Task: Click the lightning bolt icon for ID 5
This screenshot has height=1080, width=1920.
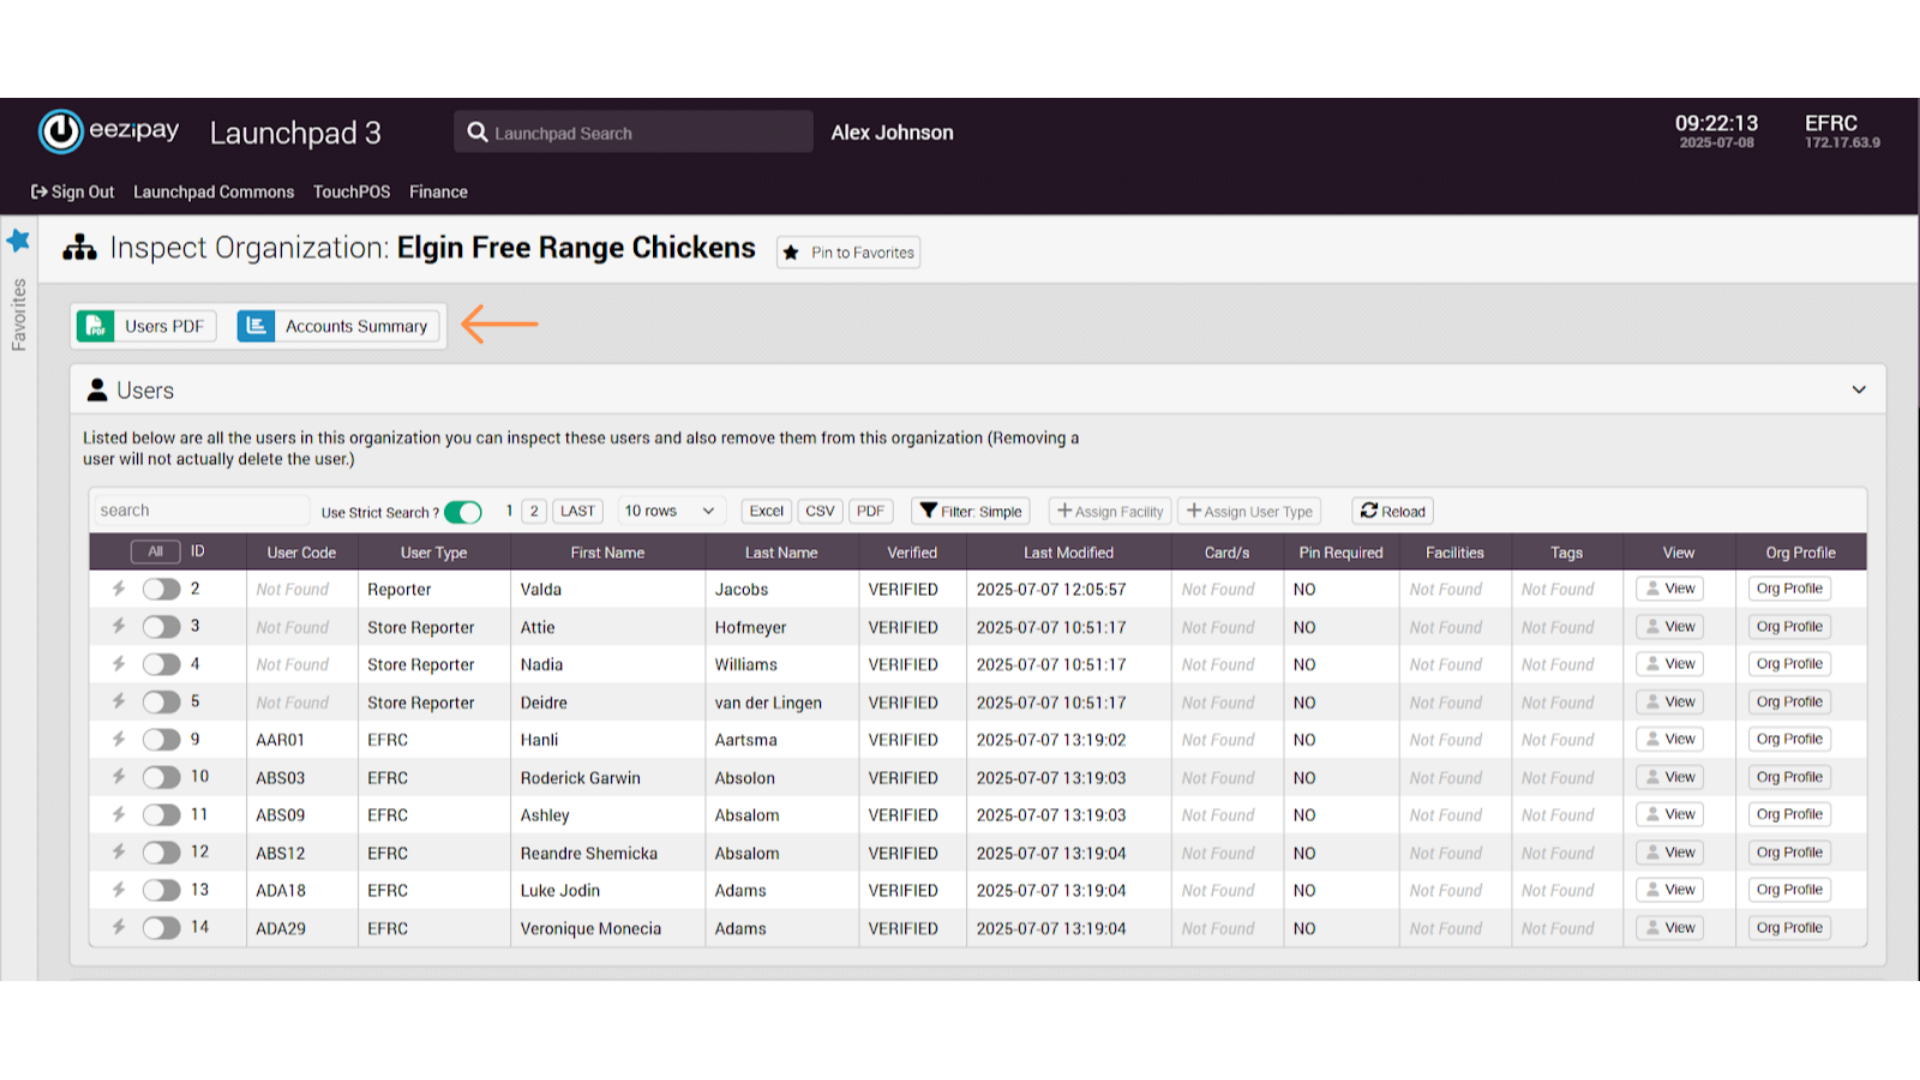Action: 118,701
